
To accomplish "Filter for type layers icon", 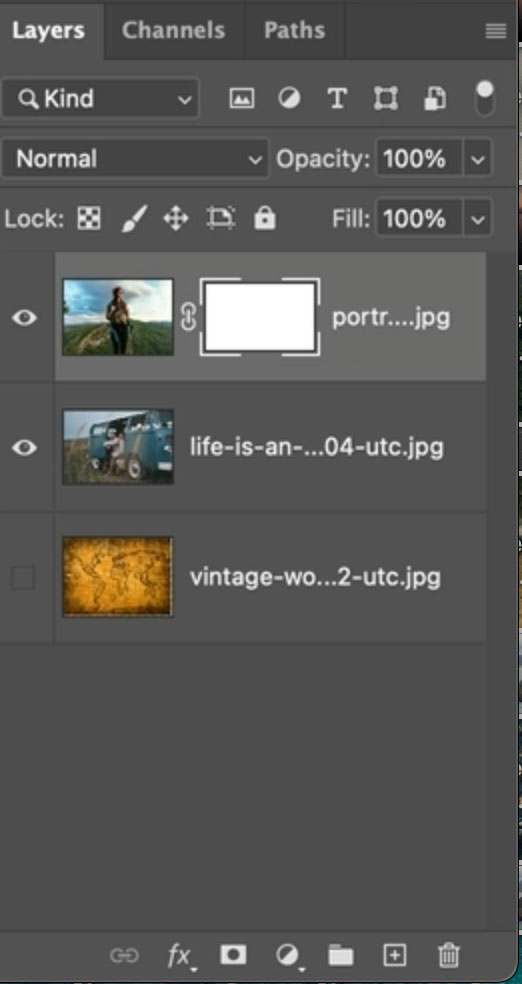I will (x=337, y=99).
